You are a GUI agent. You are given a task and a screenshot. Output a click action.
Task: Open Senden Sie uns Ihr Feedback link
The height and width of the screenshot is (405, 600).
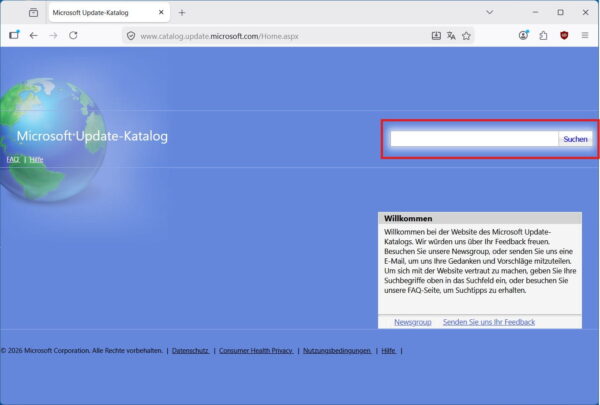click(x=489, y=322)
